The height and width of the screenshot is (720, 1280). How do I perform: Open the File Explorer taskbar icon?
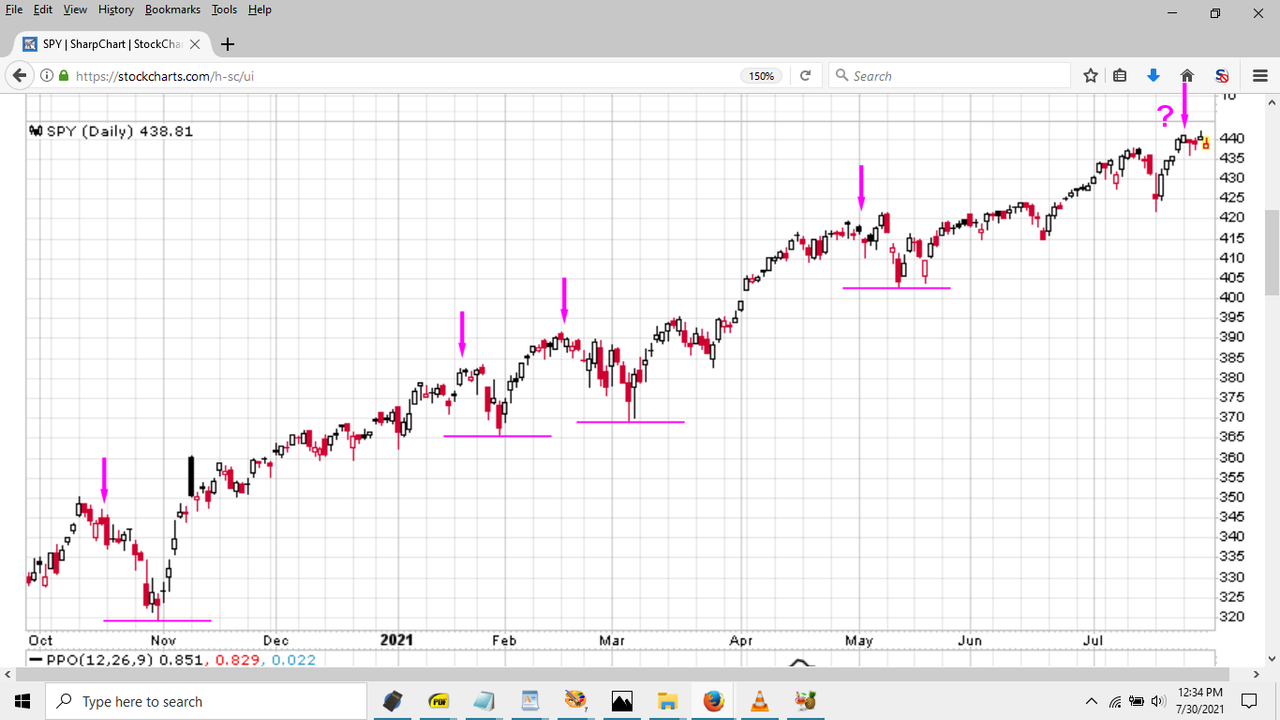pos(667,701)
